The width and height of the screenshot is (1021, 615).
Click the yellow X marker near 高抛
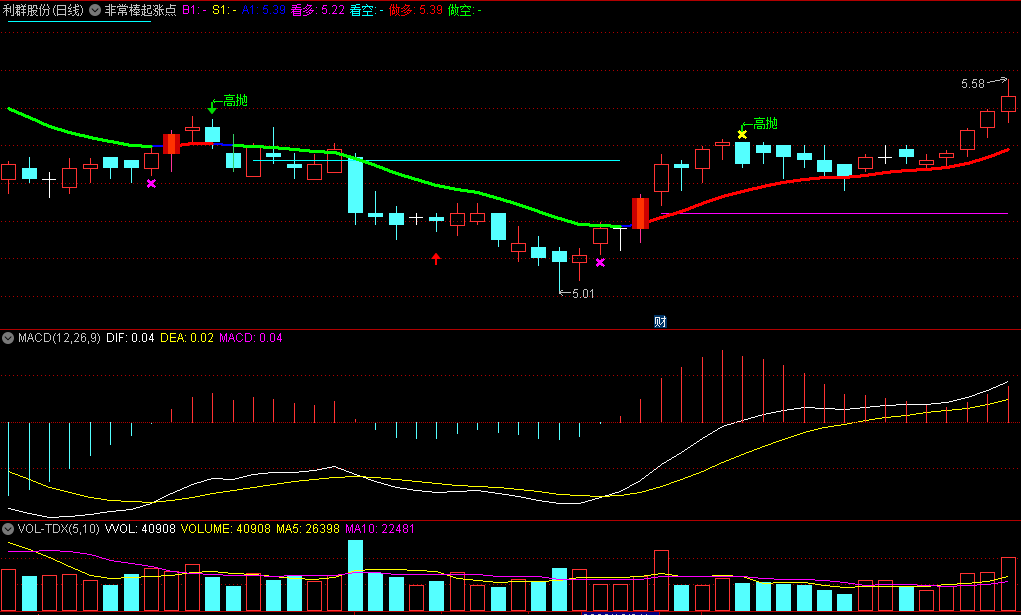click(742, 134)
